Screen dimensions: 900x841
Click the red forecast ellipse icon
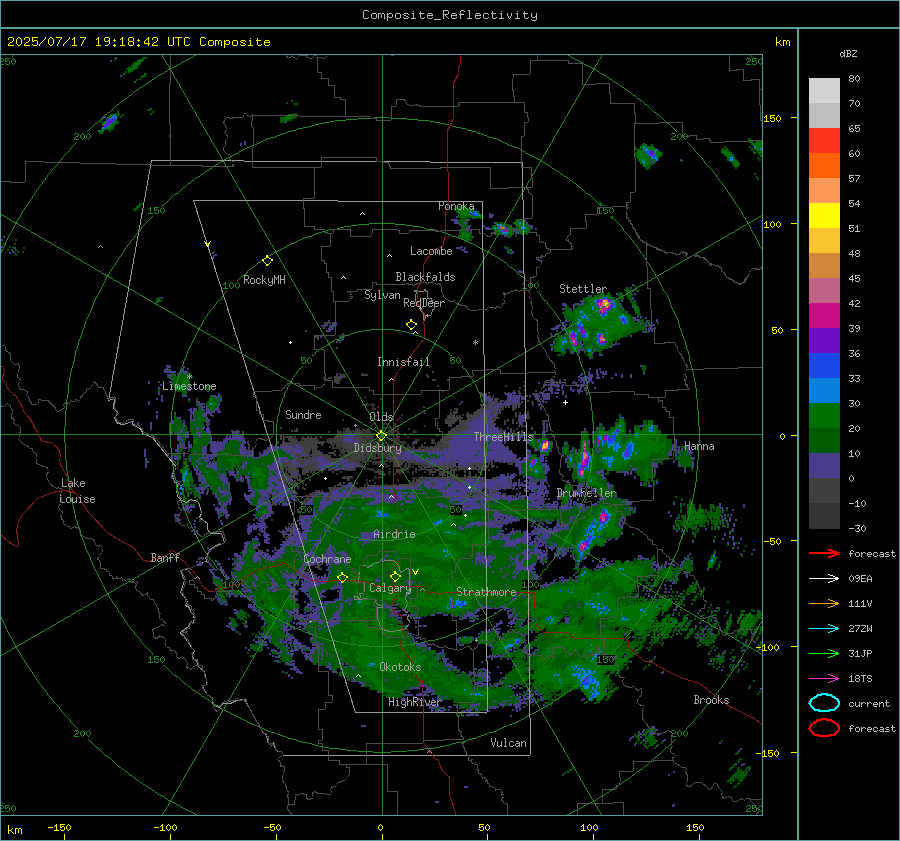coord(824,728)
